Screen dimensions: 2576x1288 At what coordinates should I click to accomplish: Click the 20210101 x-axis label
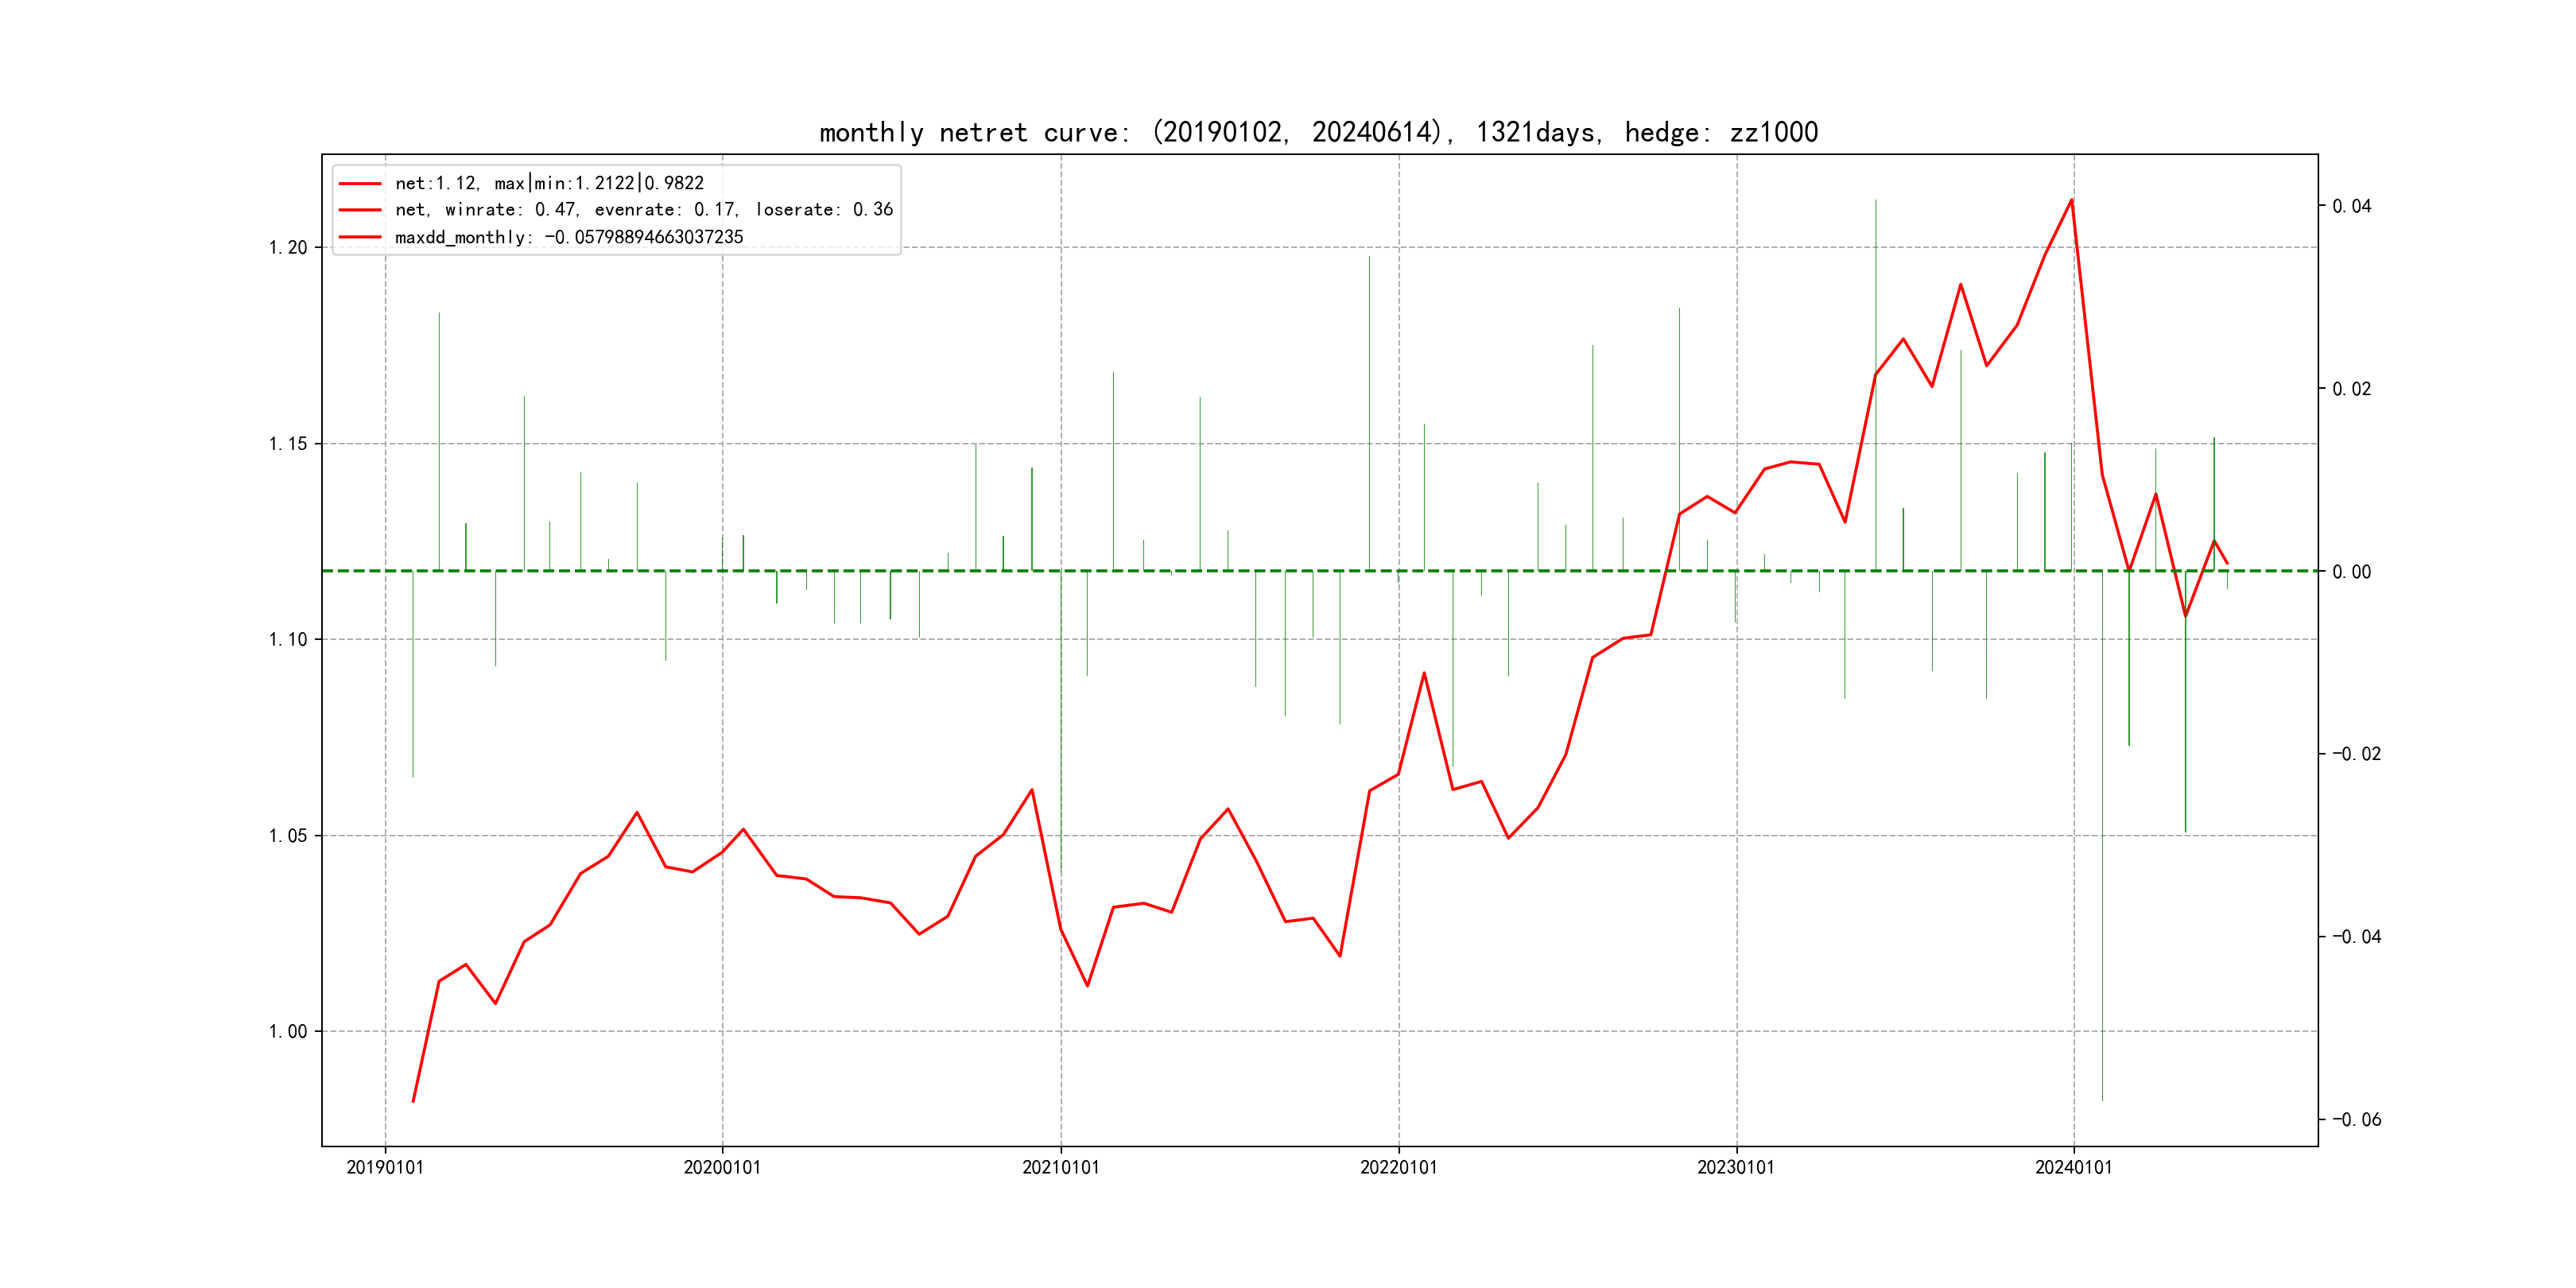pyautogui.click(x=1060, y=1167)
